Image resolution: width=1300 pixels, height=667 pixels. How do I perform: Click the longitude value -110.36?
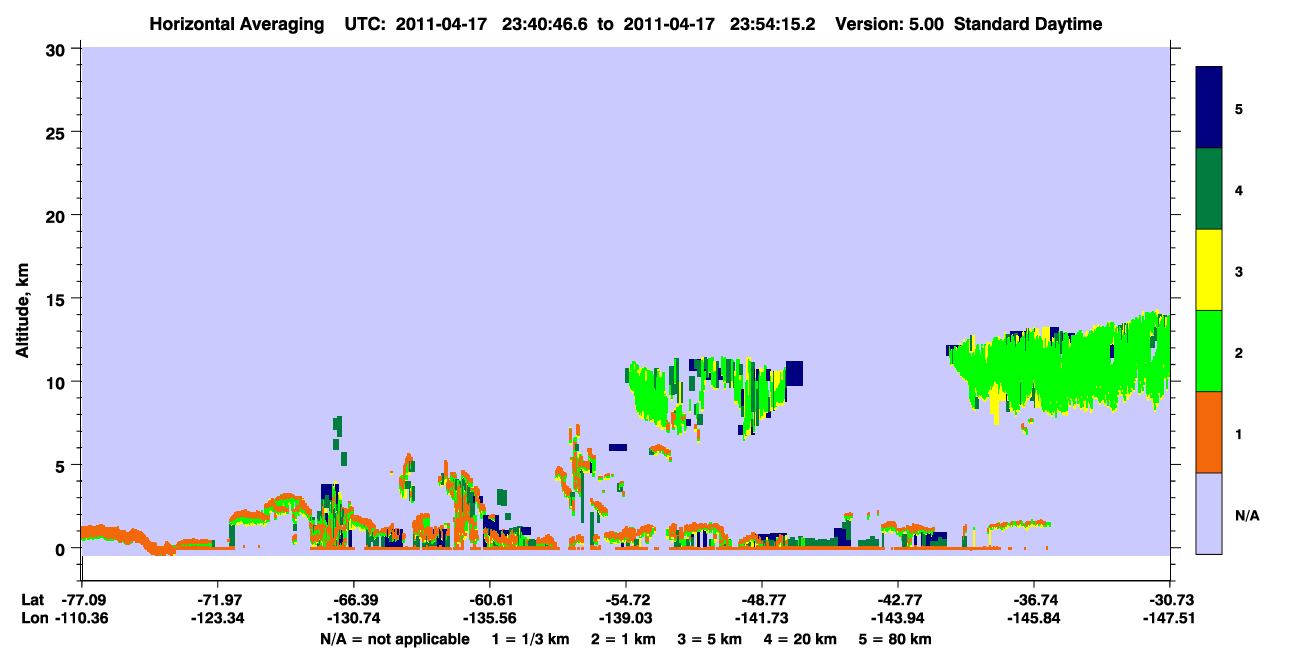(81, 618)
